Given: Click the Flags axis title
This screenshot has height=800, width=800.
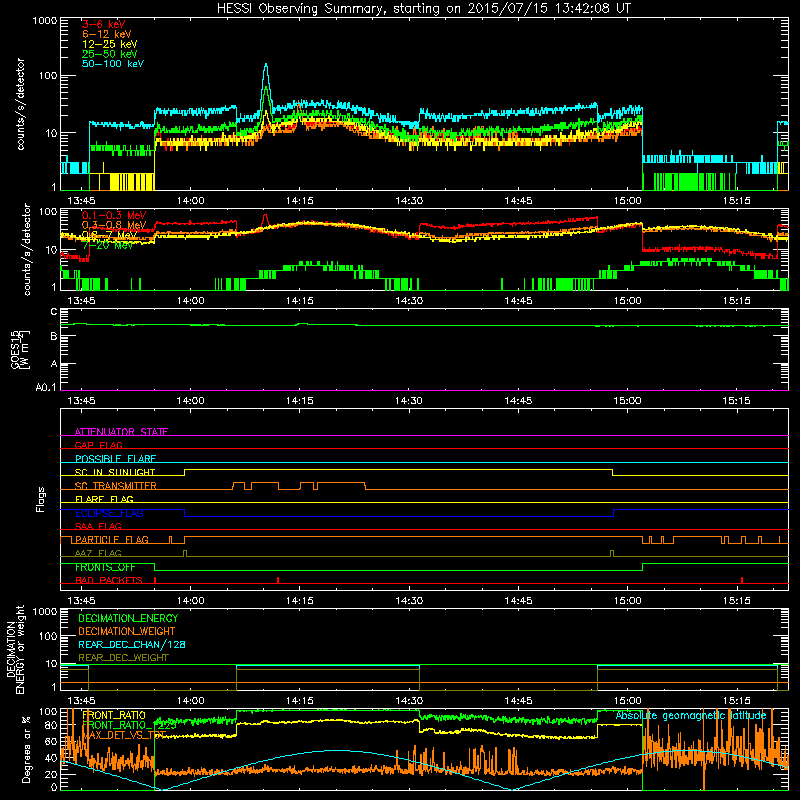Looking at the screenshot, I should pos(41,499).
